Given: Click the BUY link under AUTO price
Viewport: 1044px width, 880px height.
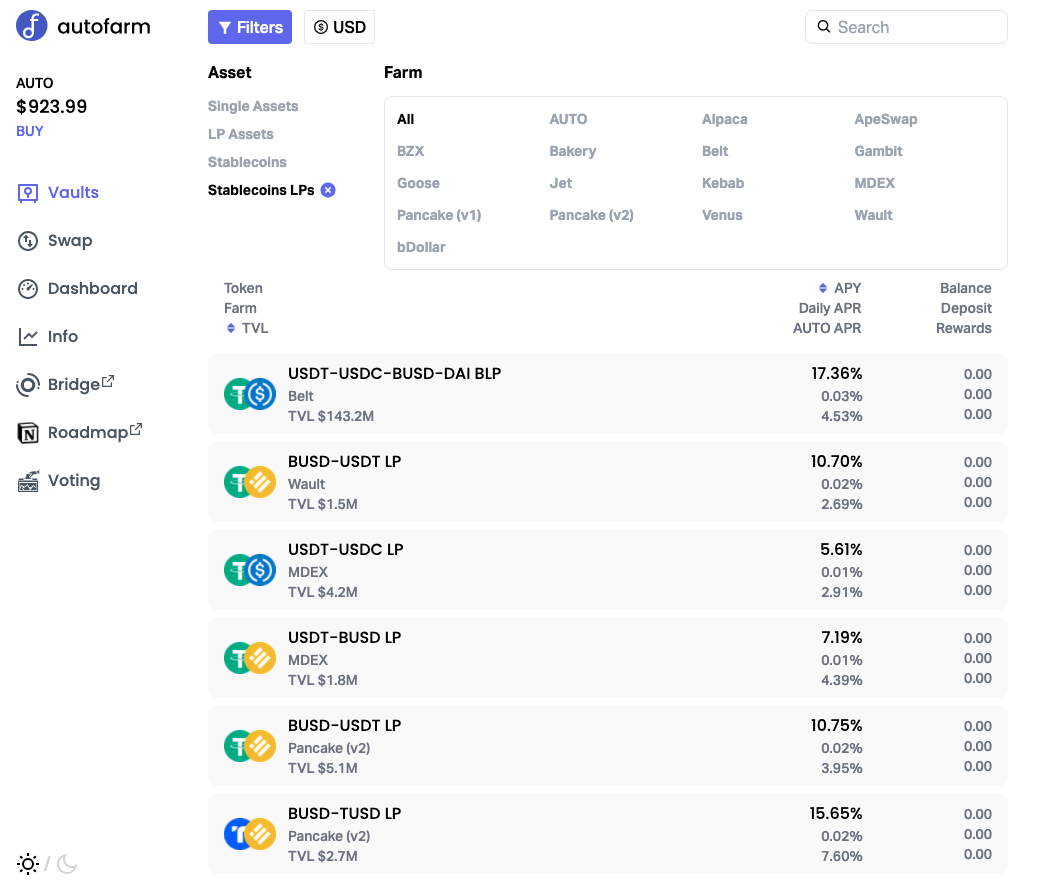Looking at the screenshot, I should [x=29, y=131].
